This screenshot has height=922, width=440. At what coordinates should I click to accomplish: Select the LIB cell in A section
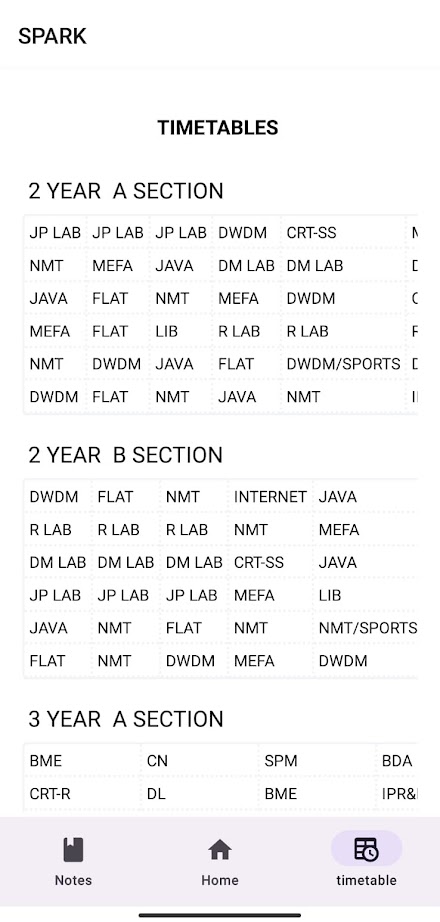point(166,331)
